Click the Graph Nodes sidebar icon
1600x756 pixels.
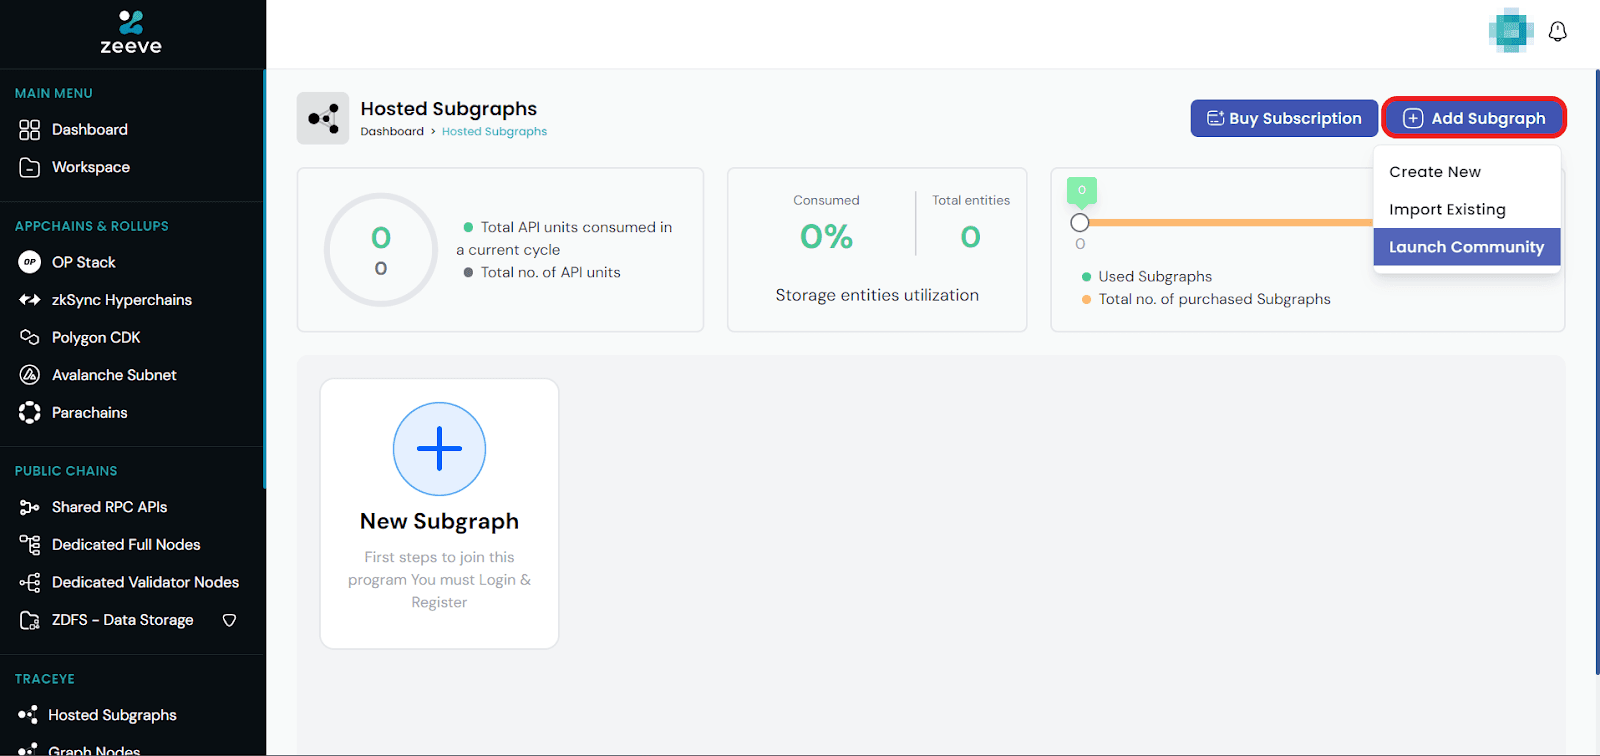point(28,750)
